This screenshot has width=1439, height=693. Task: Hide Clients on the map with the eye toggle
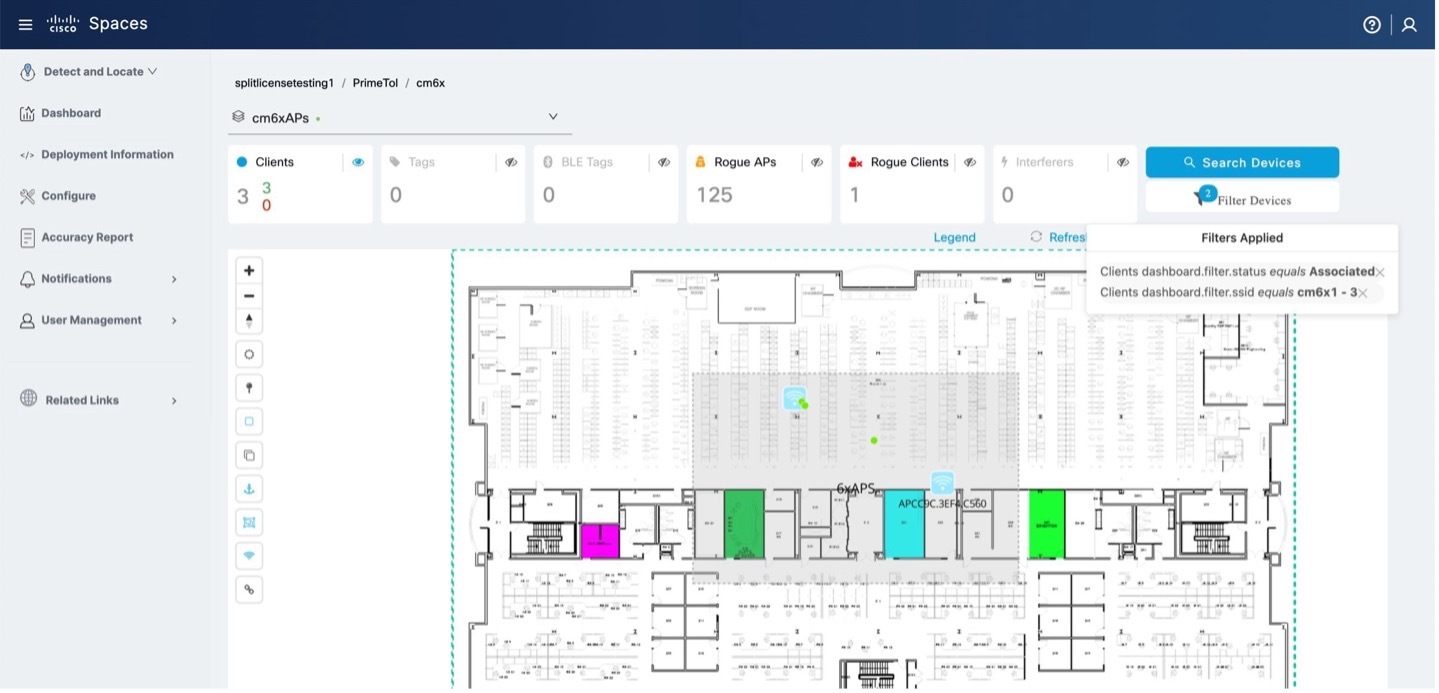(358, 161)
